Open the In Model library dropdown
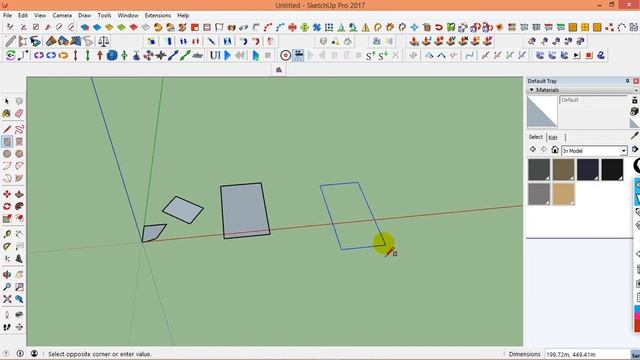640x360 pixels. 624,151
